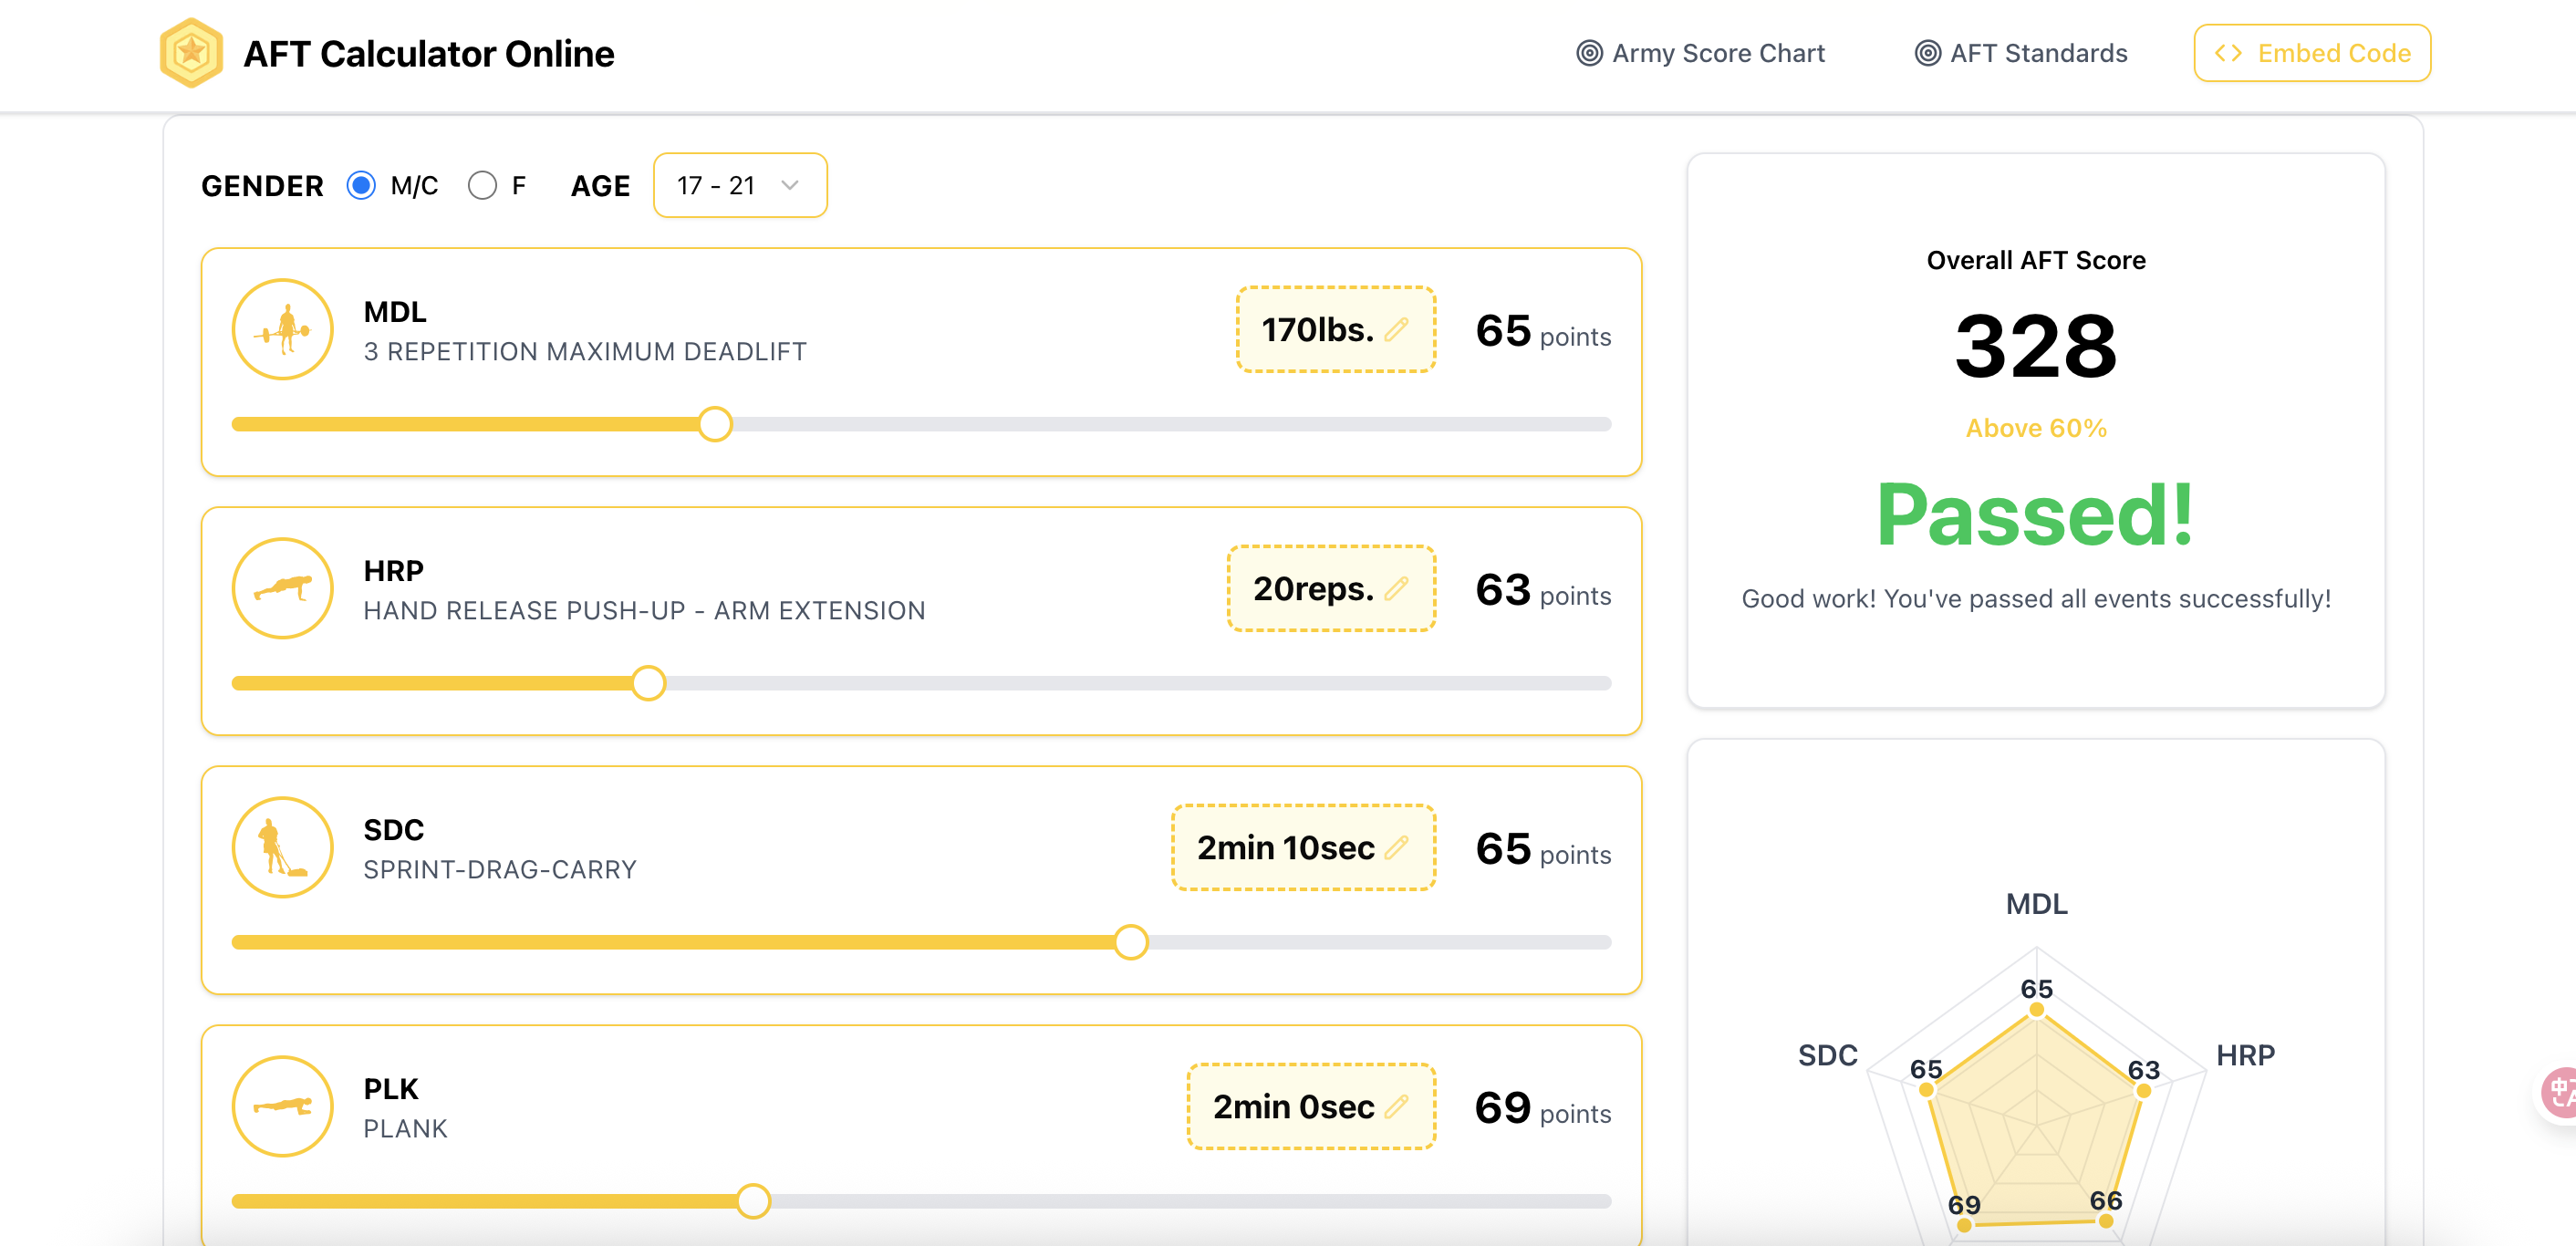Click the target icon next to AFT Standards
This screenshot has width=2576, height=1246.
(1927, 53)
